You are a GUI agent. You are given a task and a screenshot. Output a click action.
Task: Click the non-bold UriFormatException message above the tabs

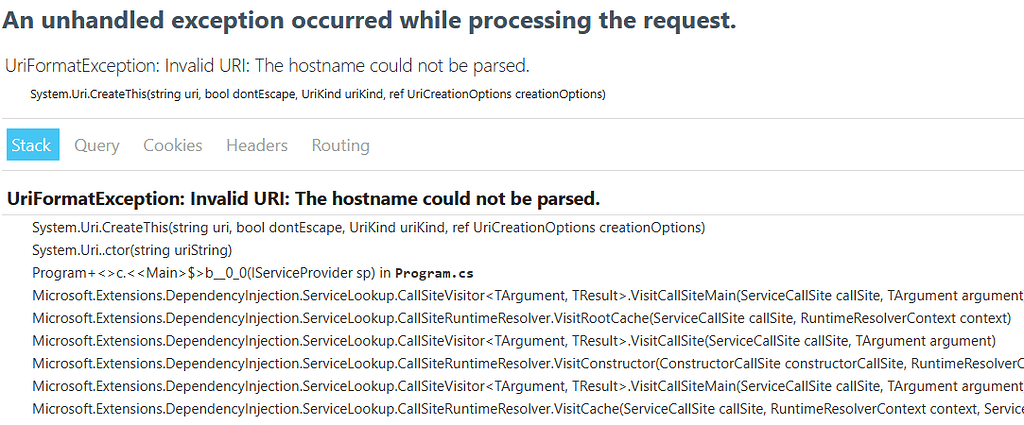266,66
